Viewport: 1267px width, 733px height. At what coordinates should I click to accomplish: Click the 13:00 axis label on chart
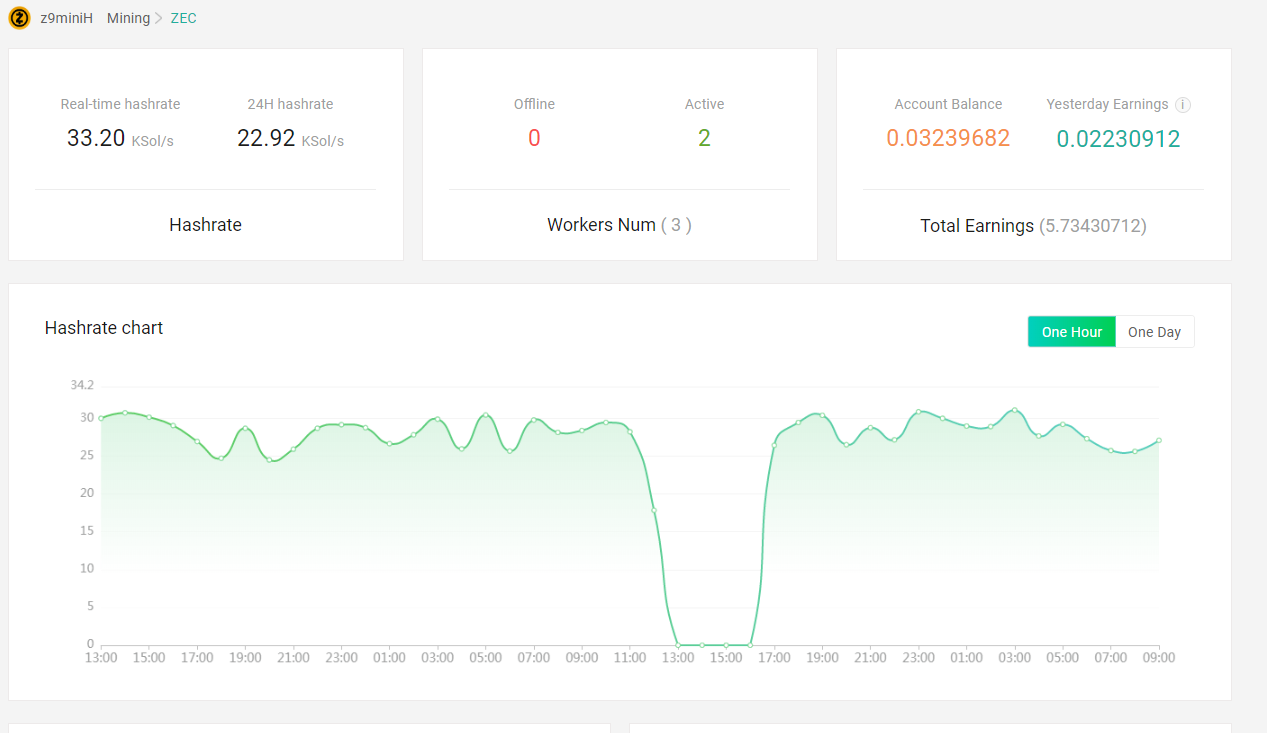[x=101, y=657]
